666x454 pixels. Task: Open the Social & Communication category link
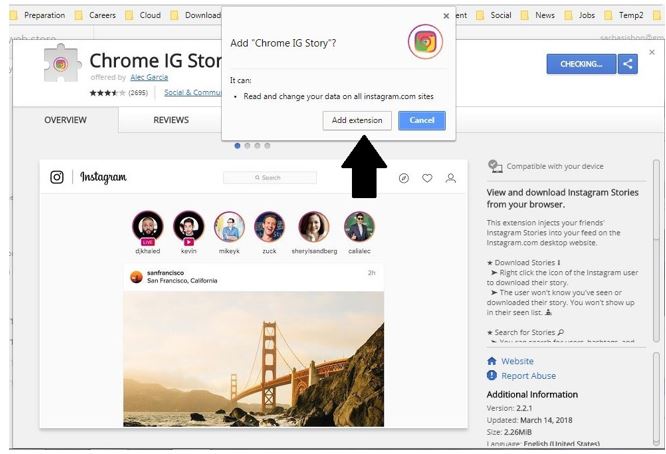click(193, 93)
